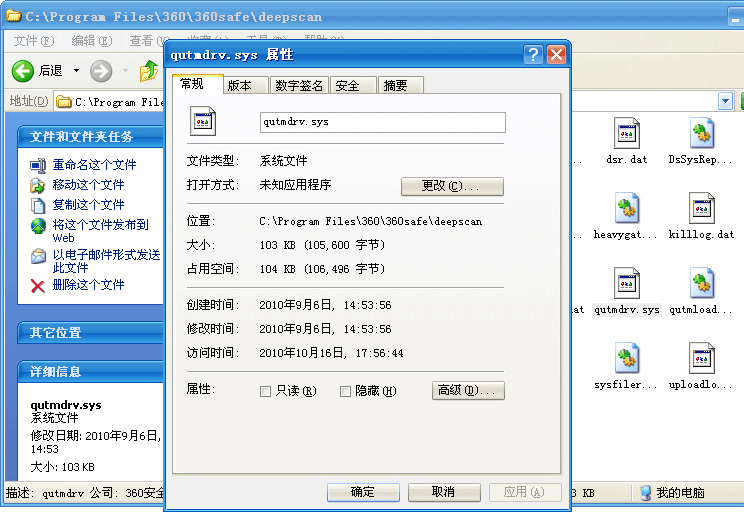This screenshot has width=744, height=513.
Task: Click the 高级(D)... button
Action: 467,390
